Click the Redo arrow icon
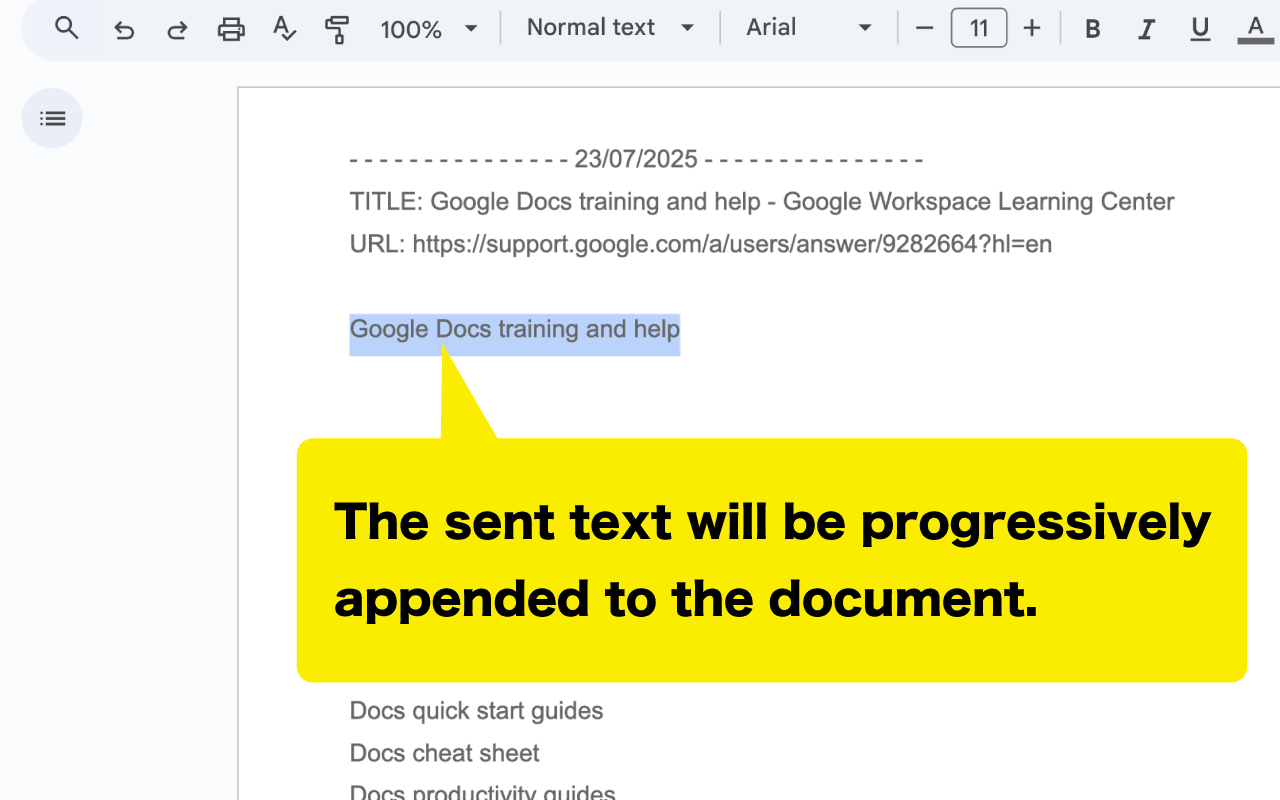 click(x=177, y=29)
